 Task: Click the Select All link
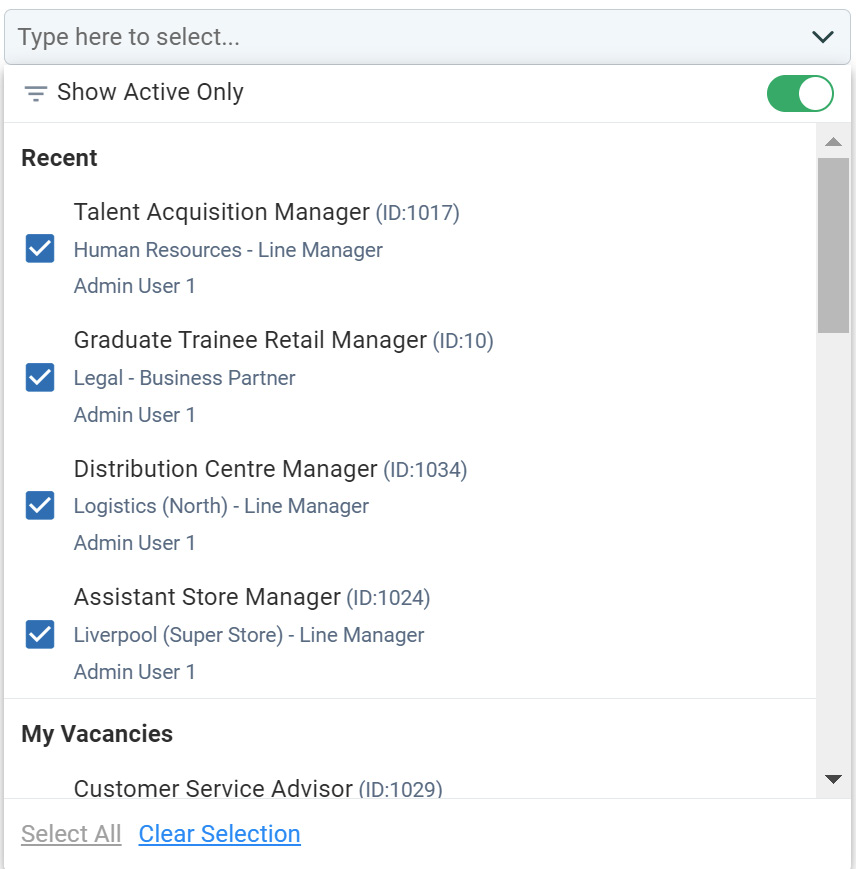coord(71,834)
